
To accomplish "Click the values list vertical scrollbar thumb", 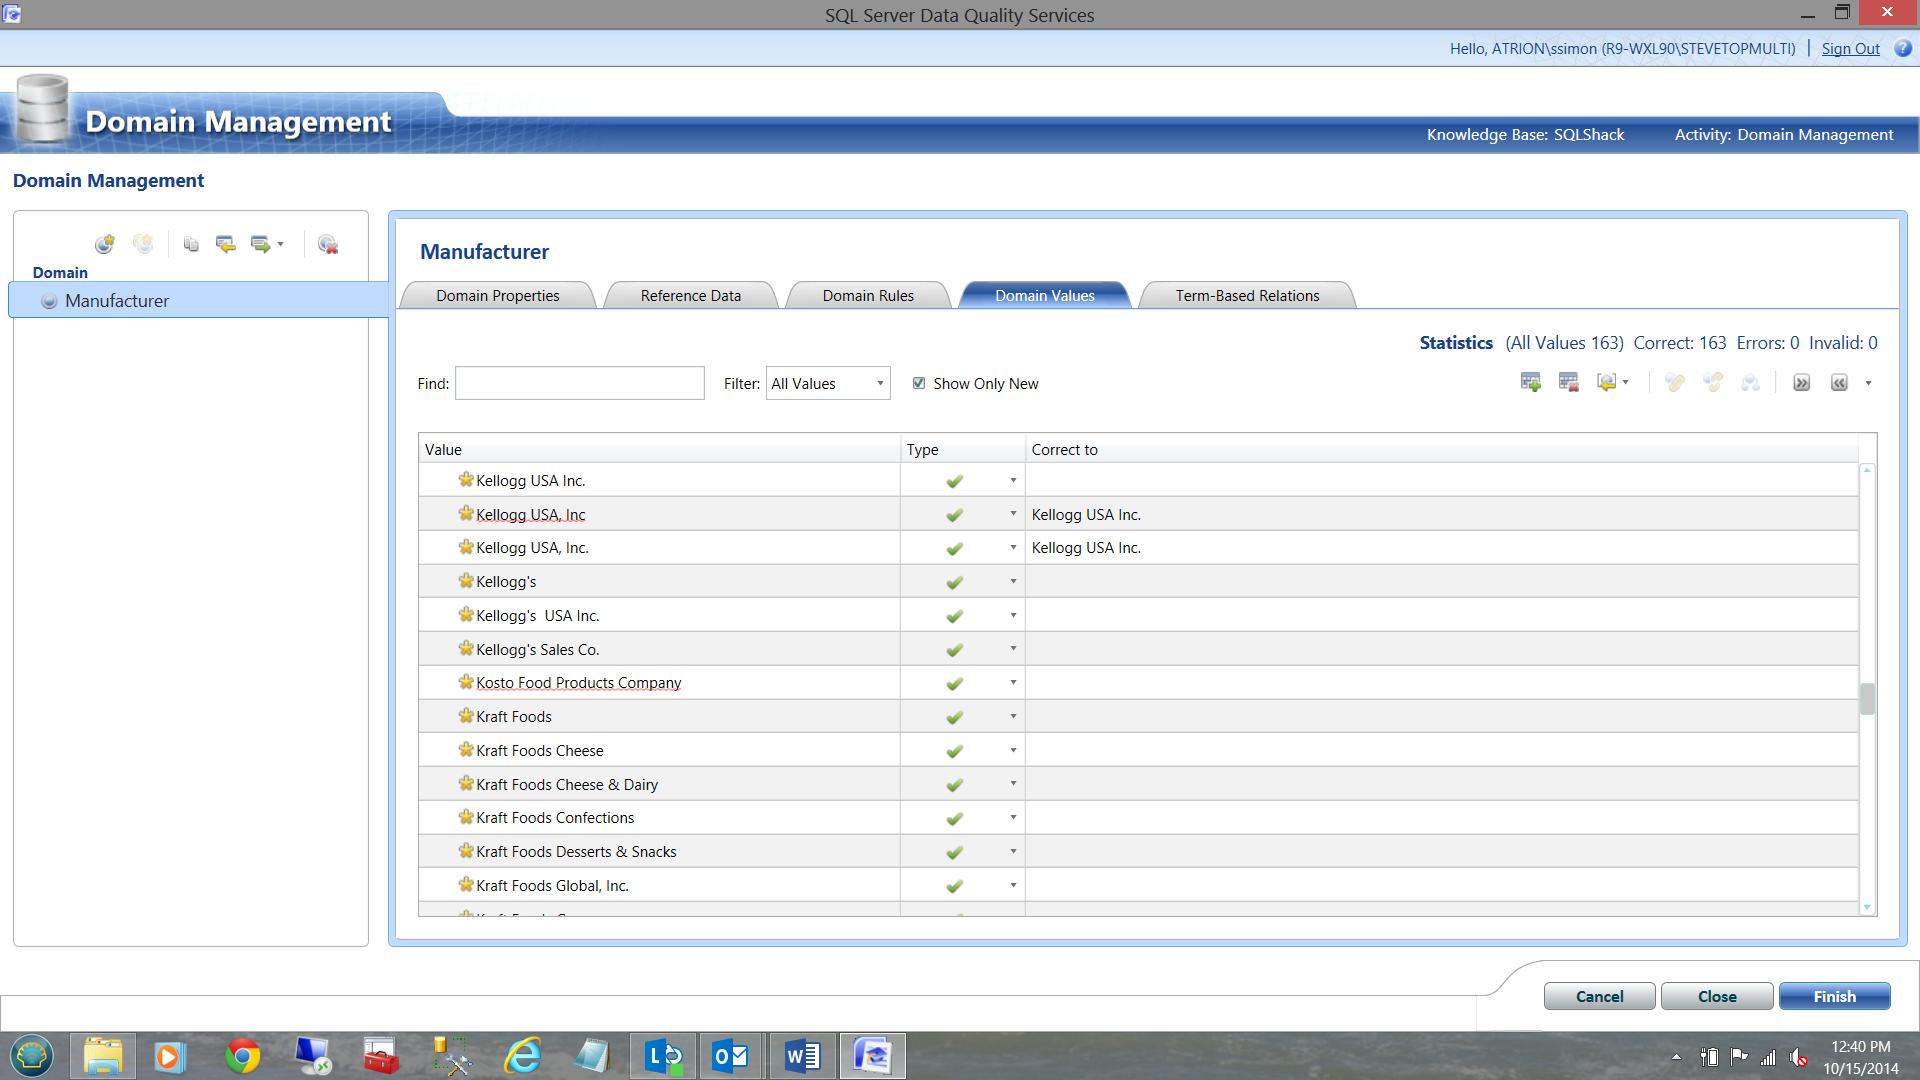I will [1866, 698].
